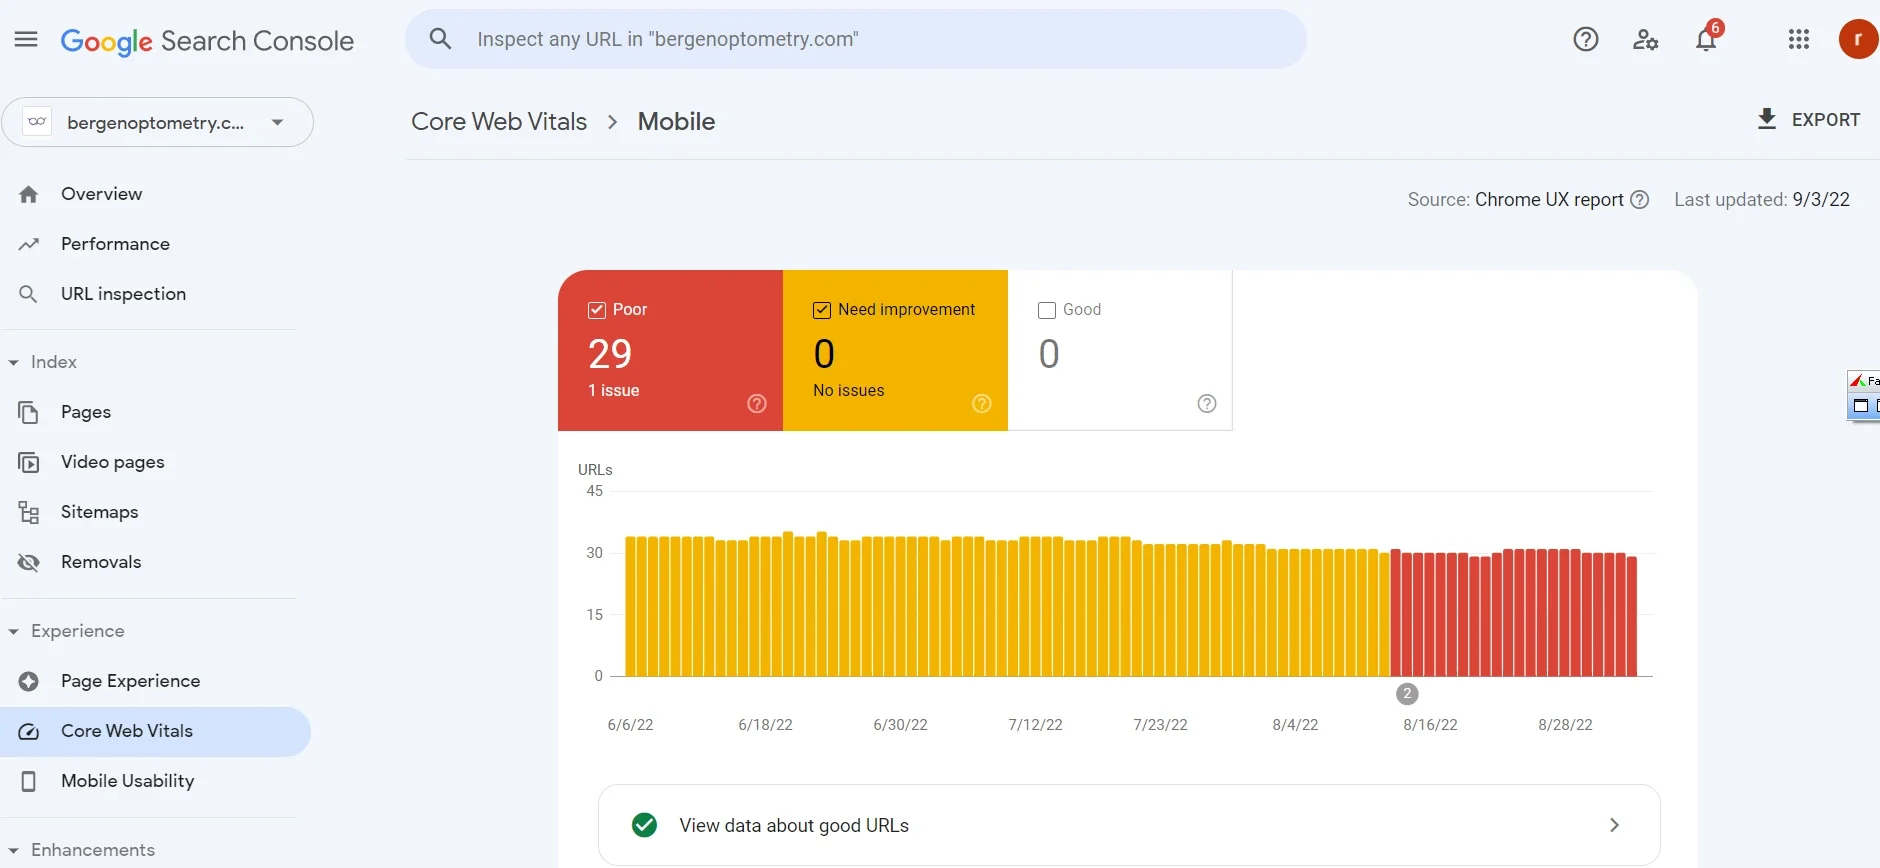Open Page Experience report
1880x868 pixels.
tap(130, 681)
